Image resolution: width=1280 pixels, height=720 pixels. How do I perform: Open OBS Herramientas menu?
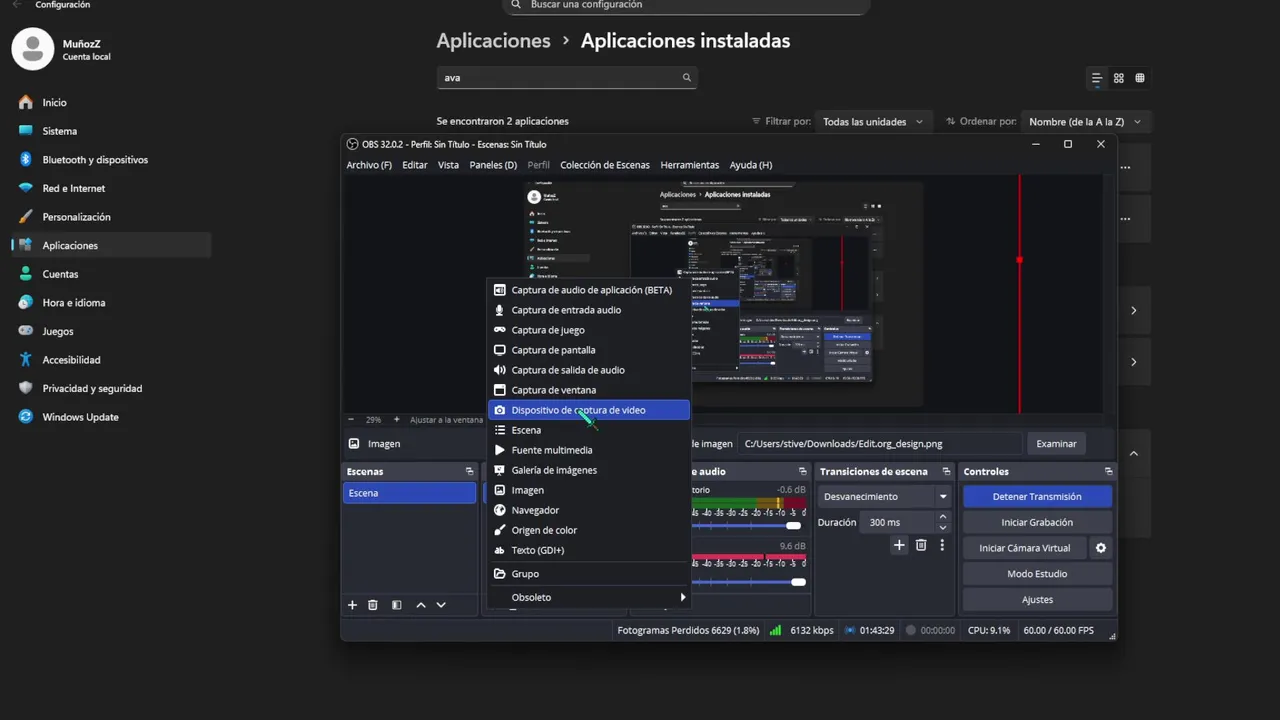click(x=690, y=165)
